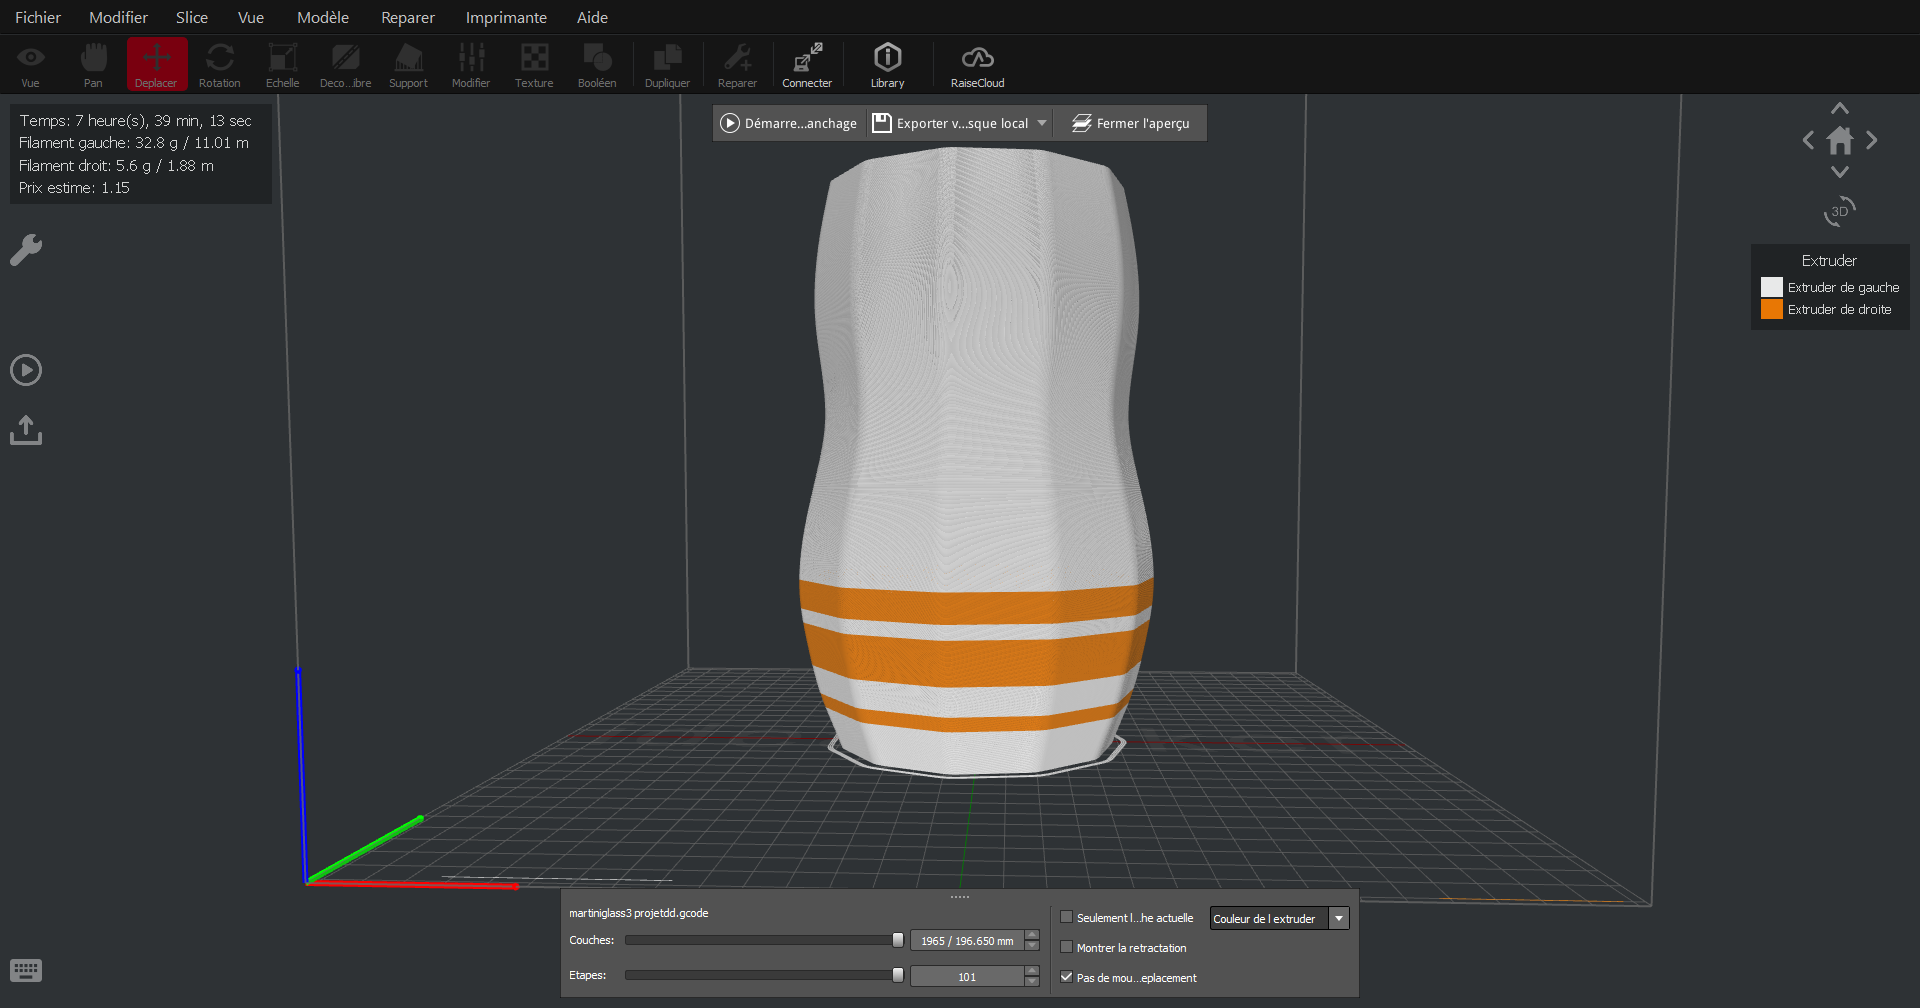
Task: Expand the Exporter vers disque local dropdown
Action: [x=1043, y=122]
